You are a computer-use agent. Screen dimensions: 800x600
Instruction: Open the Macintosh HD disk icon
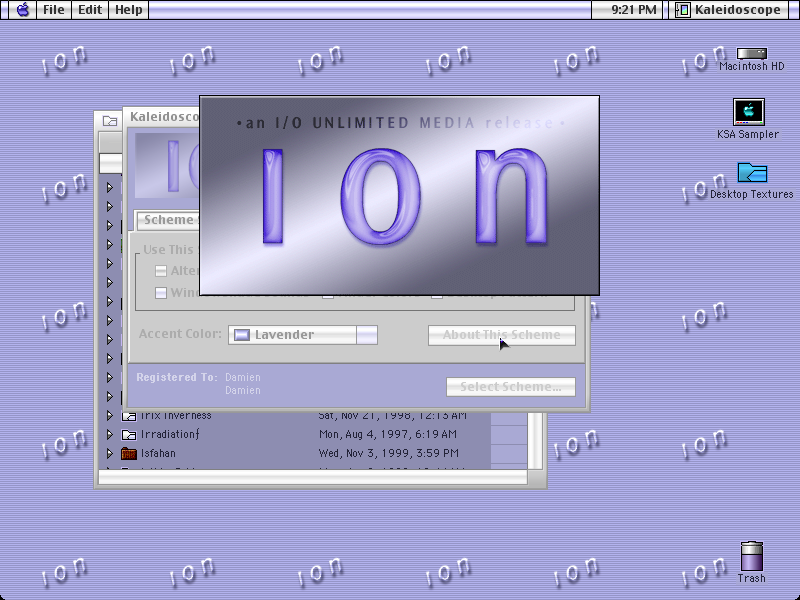click(x=752, y=54)
